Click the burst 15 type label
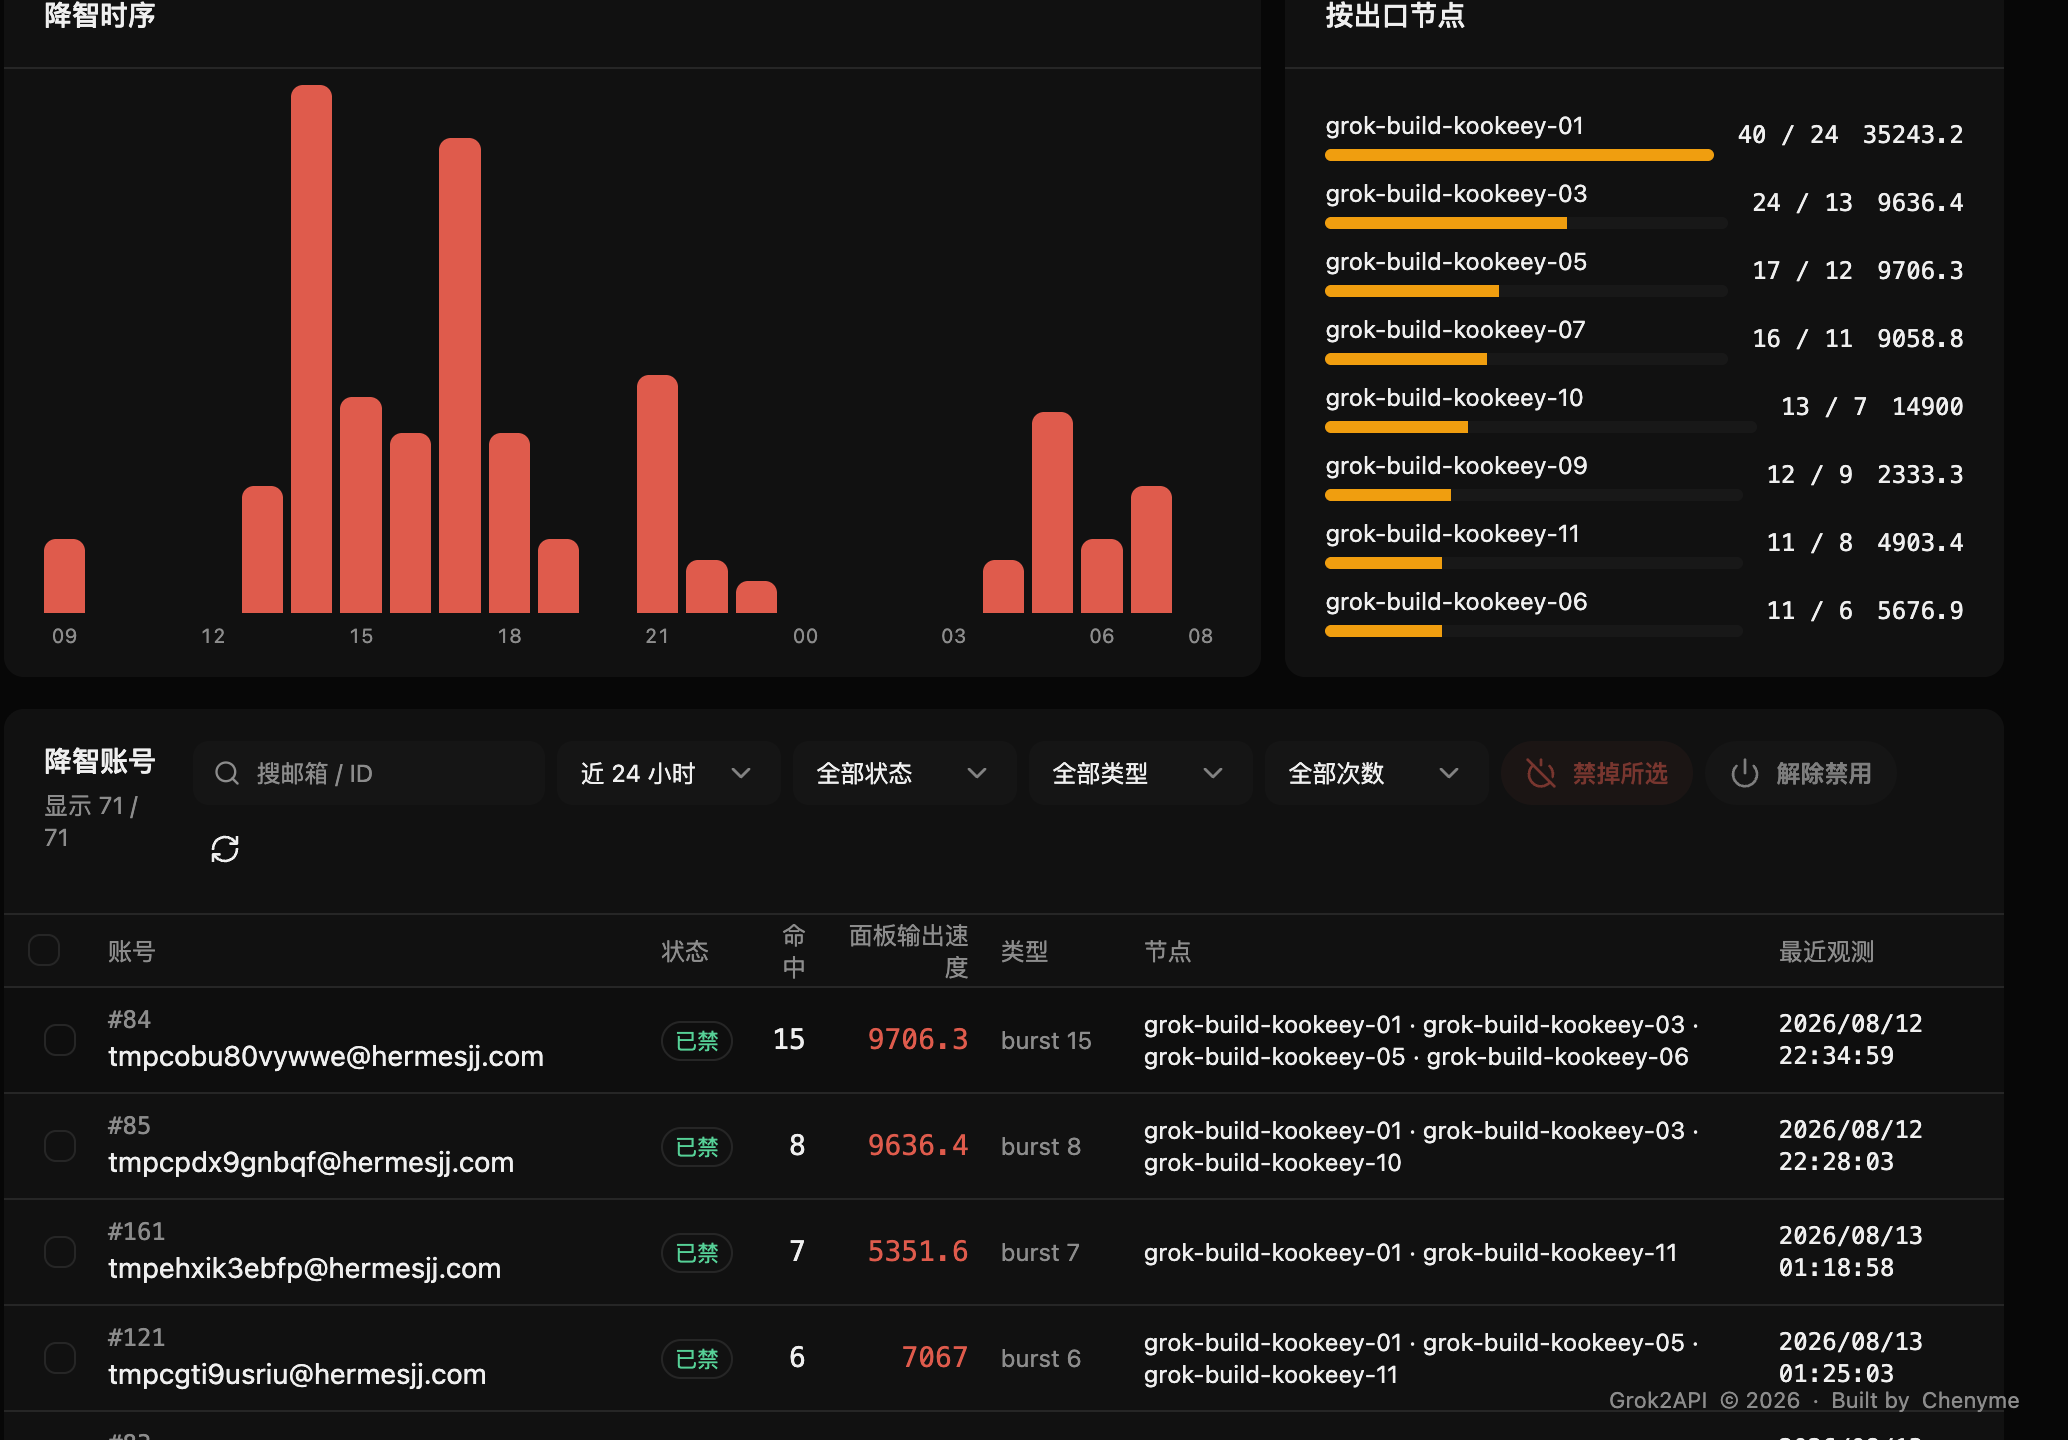2068x1440 pixels. [x=1046, y=1040]
